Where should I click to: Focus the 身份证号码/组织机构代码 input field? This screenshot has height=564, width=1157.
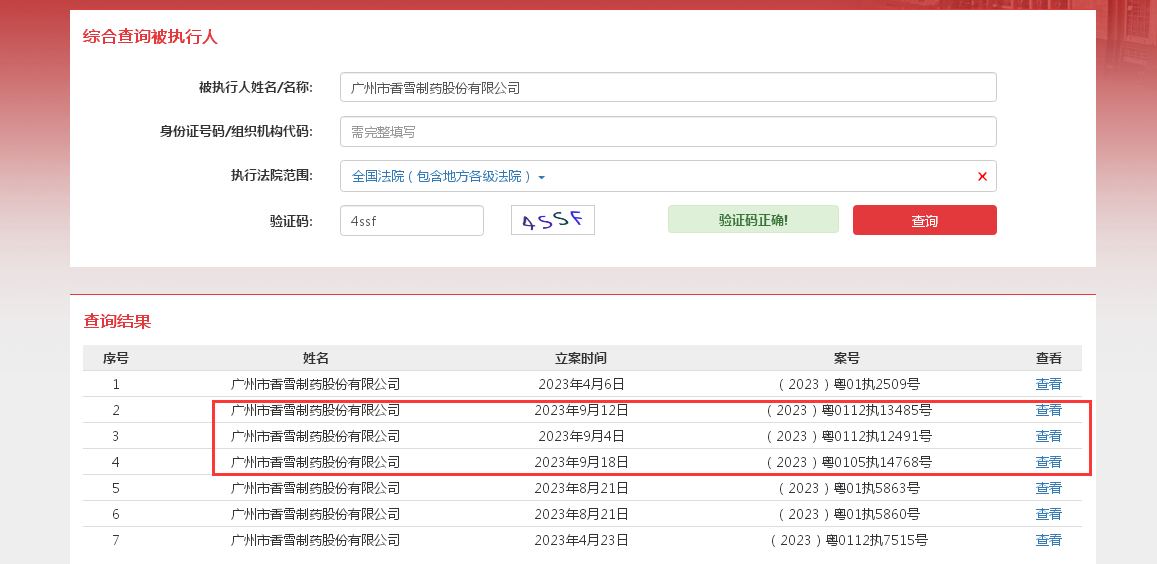point(668,131)
